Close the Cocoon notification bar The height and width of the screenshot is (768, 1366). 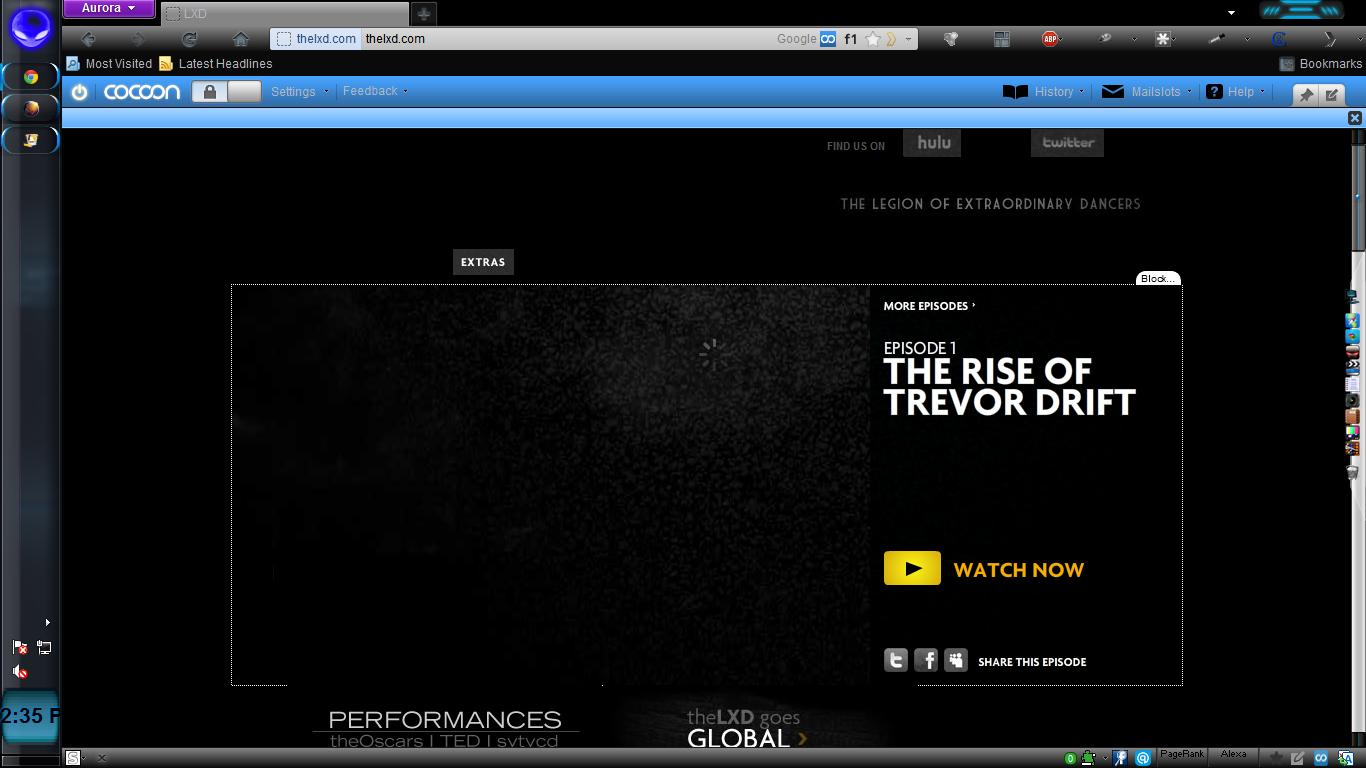pyautogui.click(x=1355, y=118)
